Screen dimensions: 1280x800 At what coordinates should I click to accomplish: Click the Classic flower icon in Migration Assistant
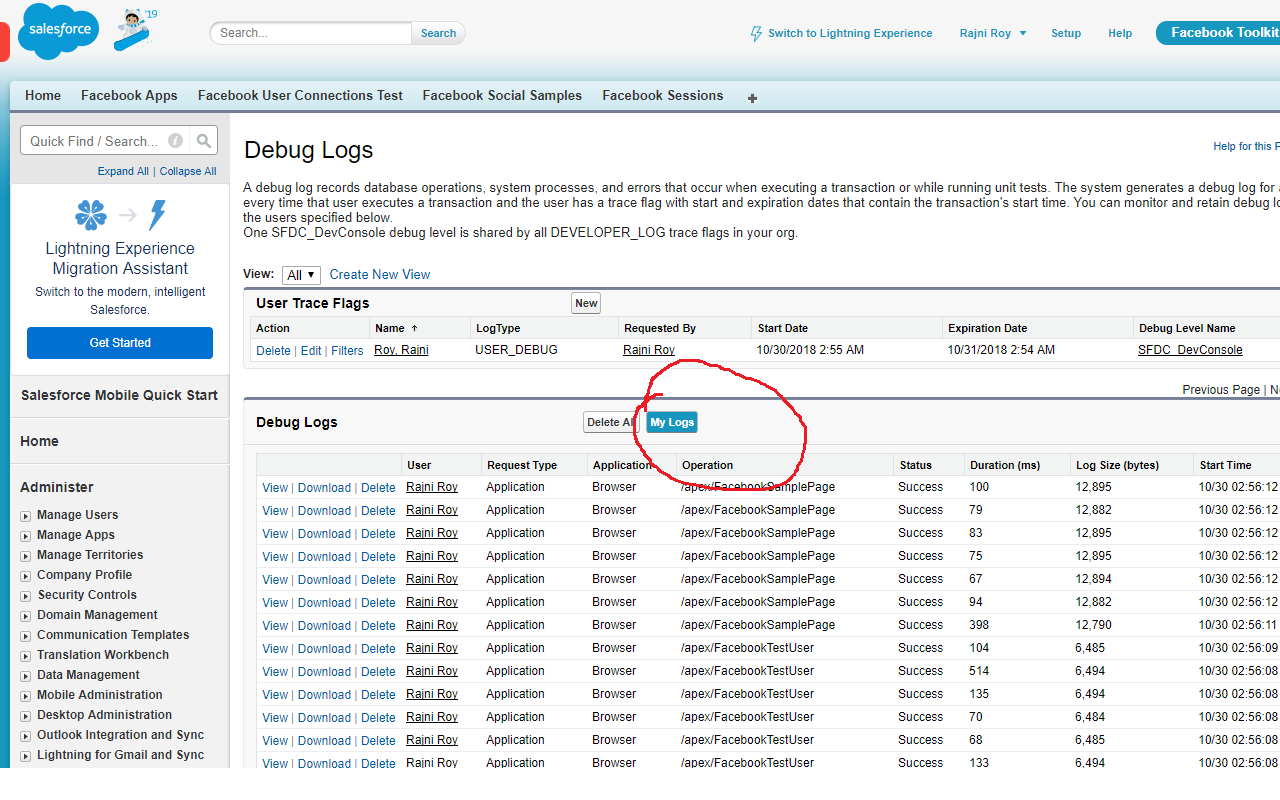(90, 214)
